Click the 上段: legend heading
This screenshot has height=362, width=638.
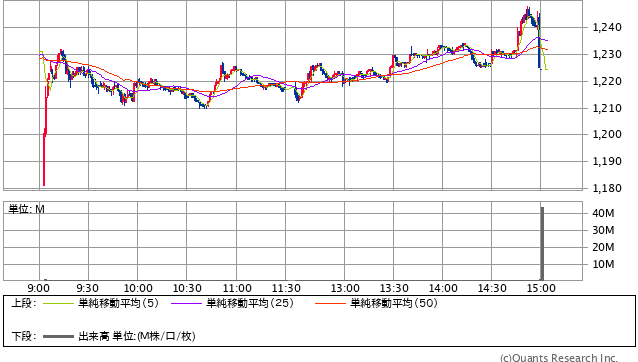tap(24, 303)
